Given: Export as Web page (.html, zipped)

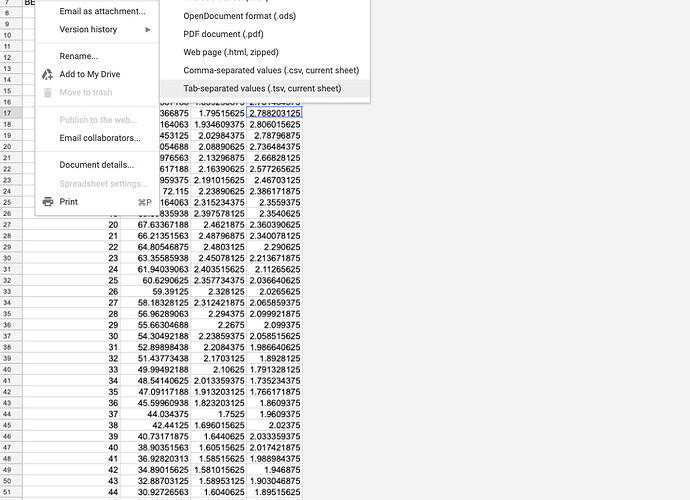Looking at the screenshot, I should 245,52.
